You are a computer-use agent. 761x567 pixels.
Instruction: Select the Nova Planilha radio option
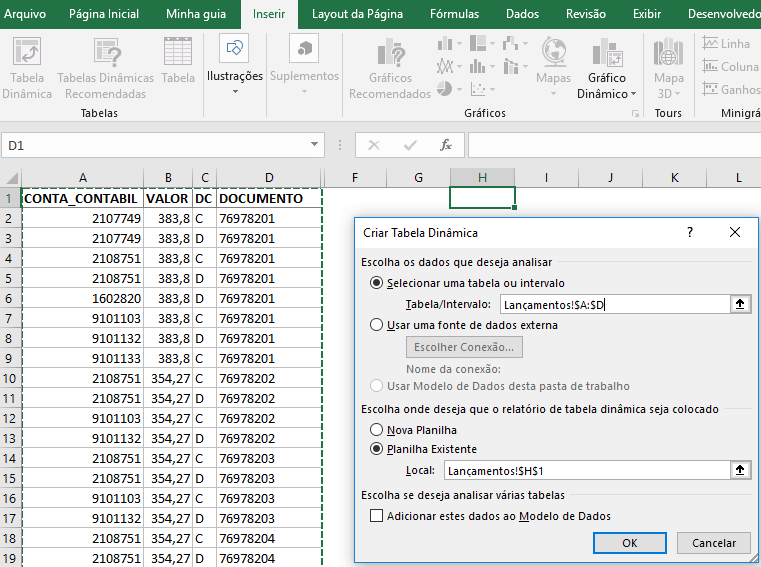[376, 429]
